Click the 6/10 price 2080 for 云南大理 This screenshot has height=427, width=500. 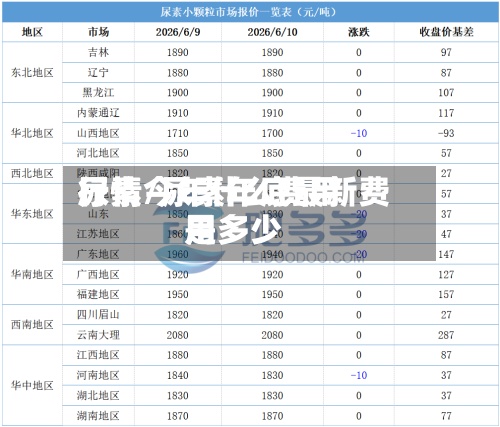[272, 335]
